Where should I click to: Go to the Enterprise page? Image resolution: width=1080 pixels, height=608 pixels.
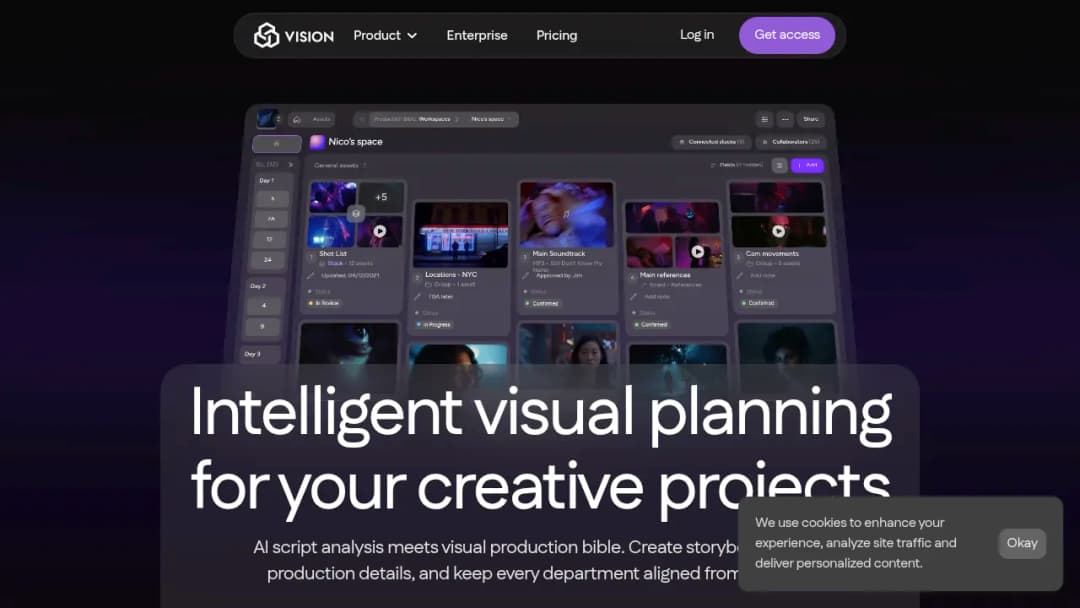[x=477, y=35]
